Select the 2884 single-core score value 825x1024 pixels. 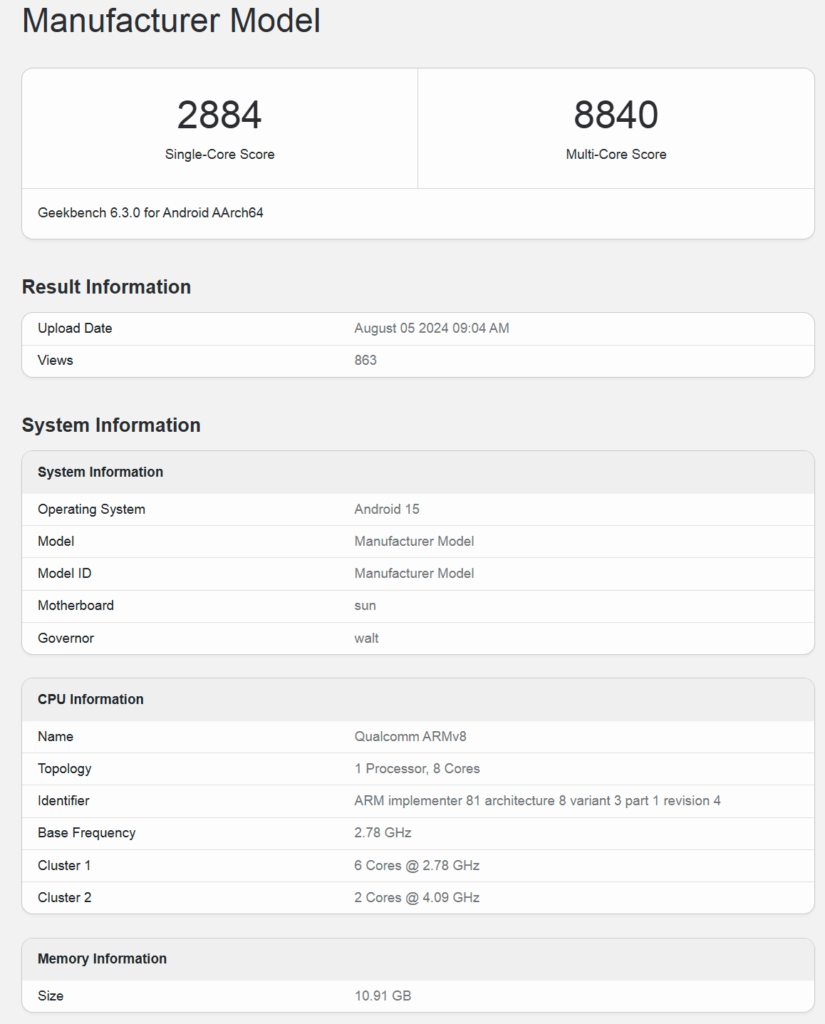pyautogui.click(x=219, y=115)
